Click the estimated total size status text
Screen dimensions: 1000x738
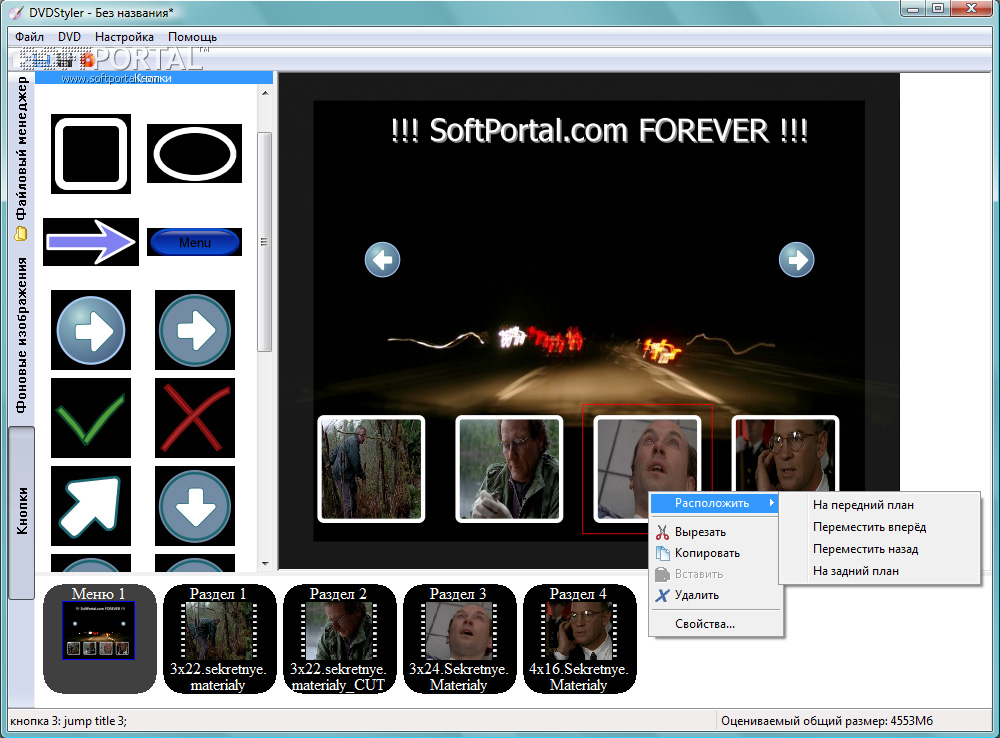pyautogui.click(x=827, y=721)
